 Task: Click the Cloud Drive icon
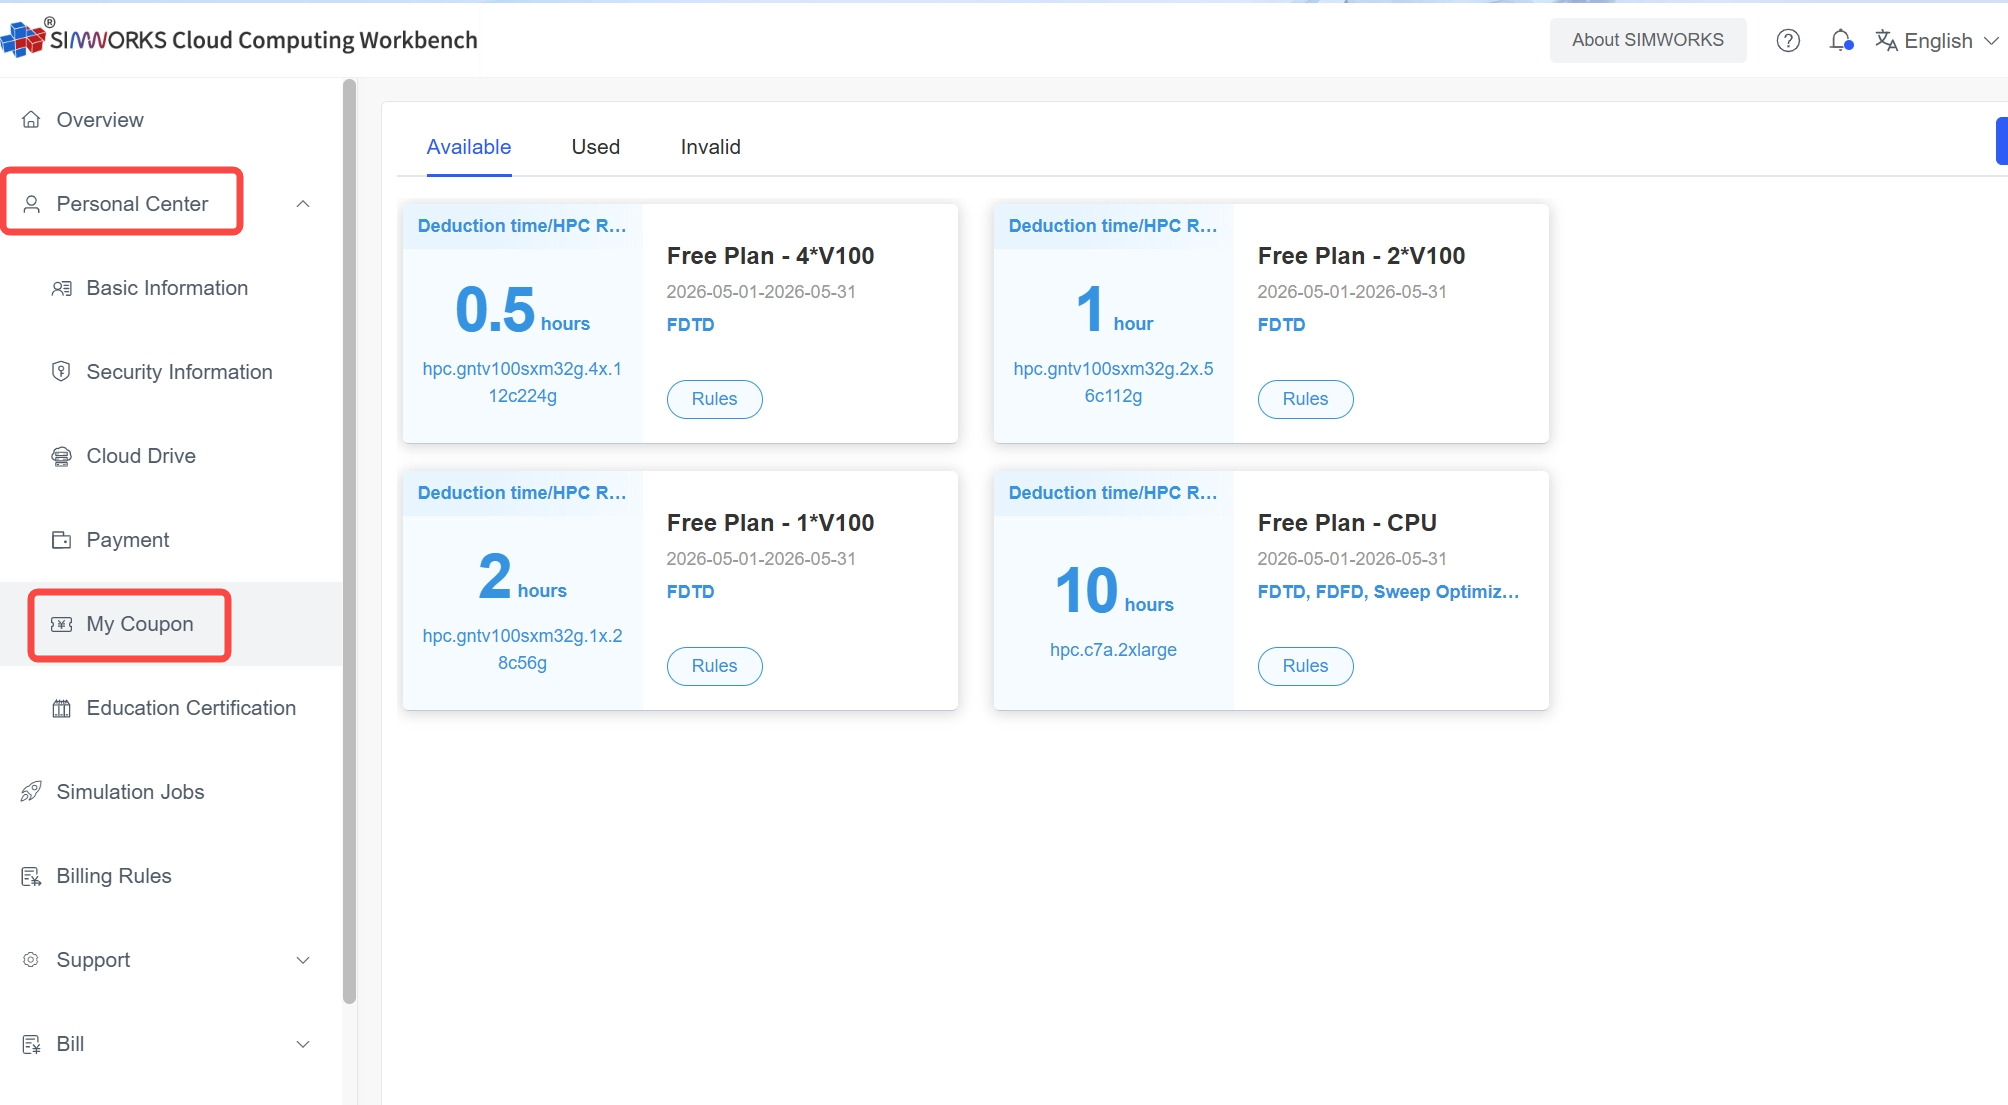(61, 456)
